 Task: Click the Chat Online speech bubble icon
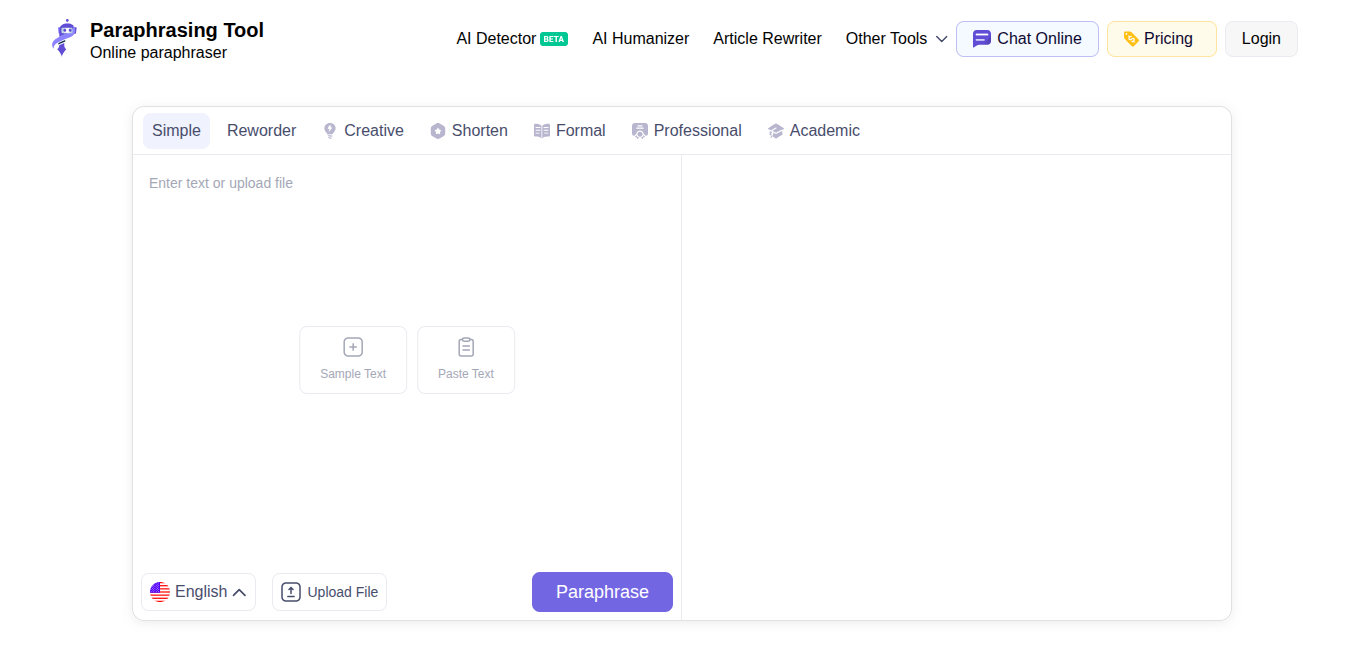click(984, 38)
